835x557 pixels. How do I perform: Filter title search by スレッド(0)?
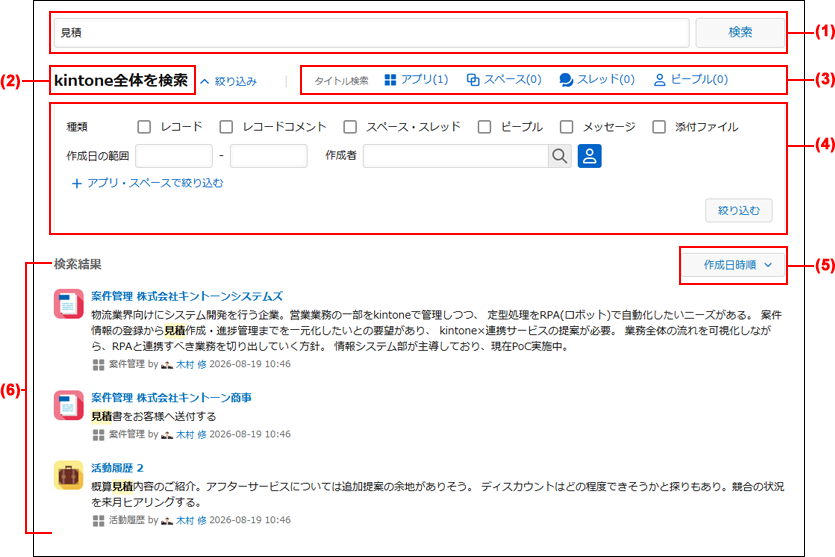point(597,80)
